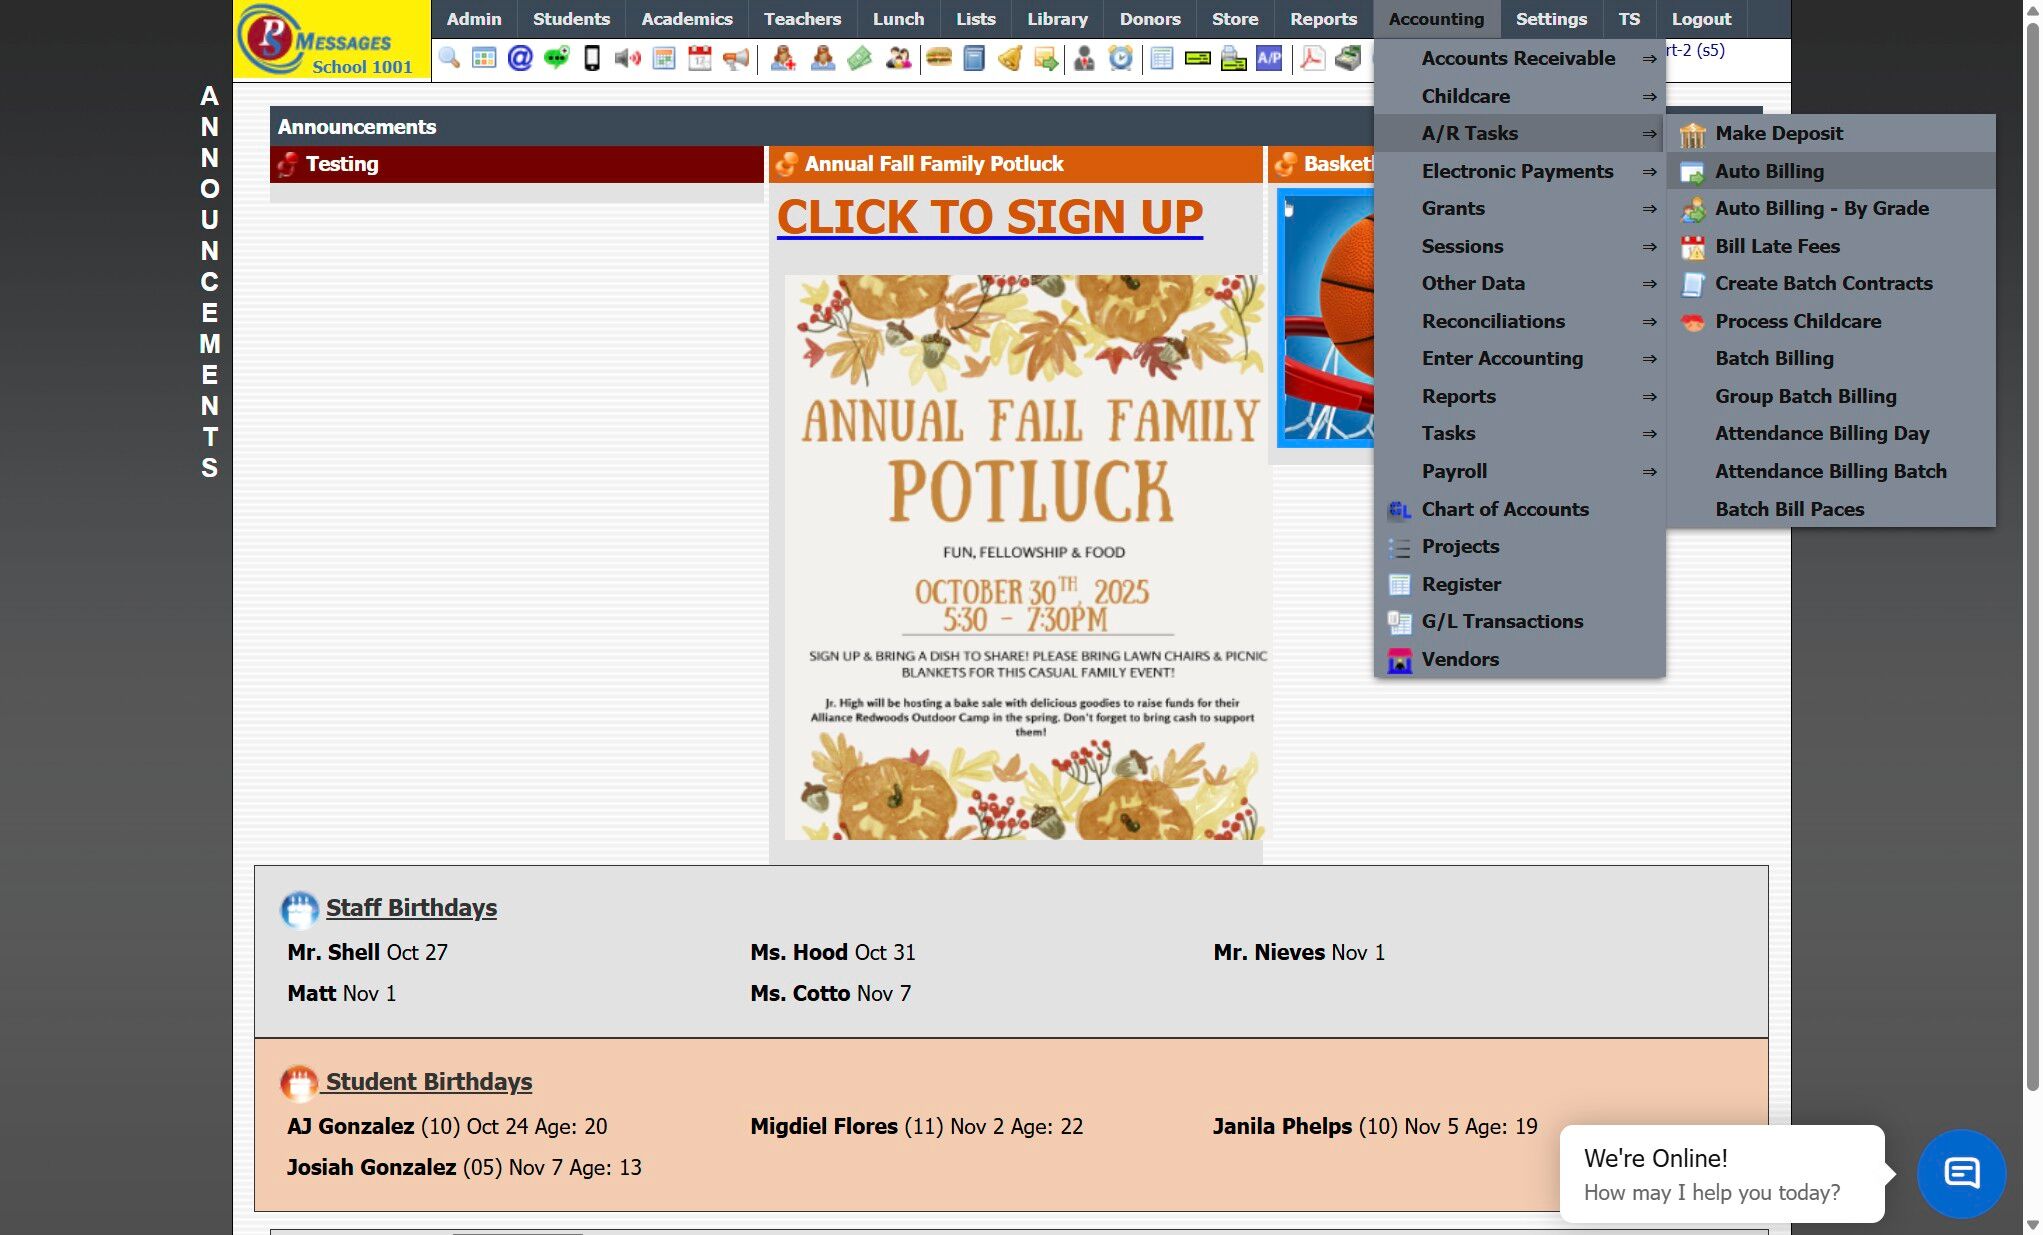
Task: Click the alarm clock toolbar icon
Action: (x=1121, y=58)
